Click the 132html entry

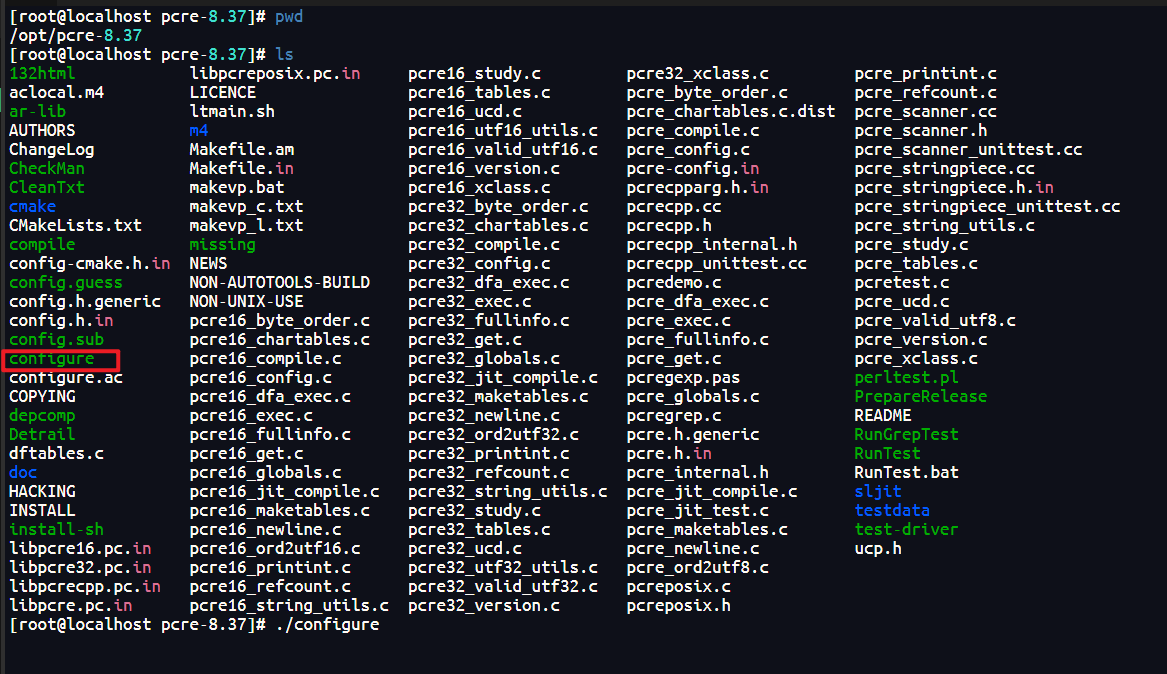pyautogui.click(x=42, y=74)
